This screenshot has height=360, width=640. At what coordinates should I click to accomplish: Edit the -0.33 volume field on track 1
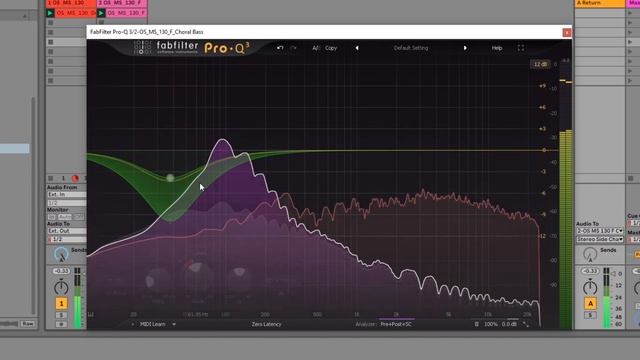click(61, 271)
